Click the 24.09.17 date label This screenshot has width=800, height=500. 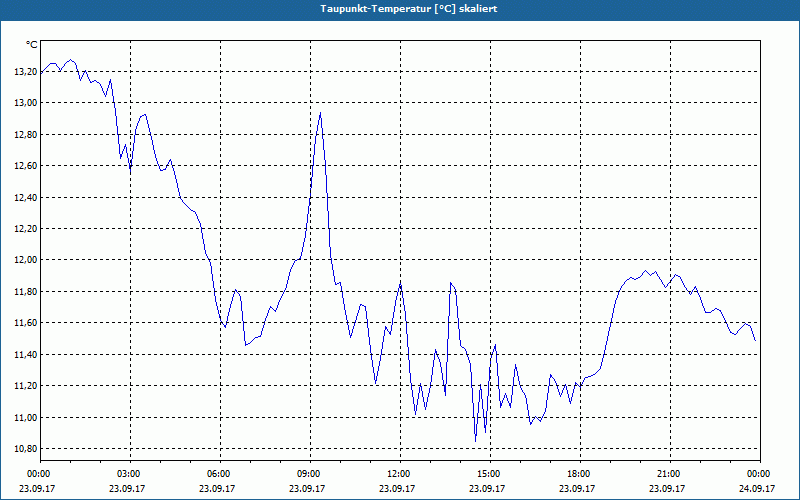point(757,488)
